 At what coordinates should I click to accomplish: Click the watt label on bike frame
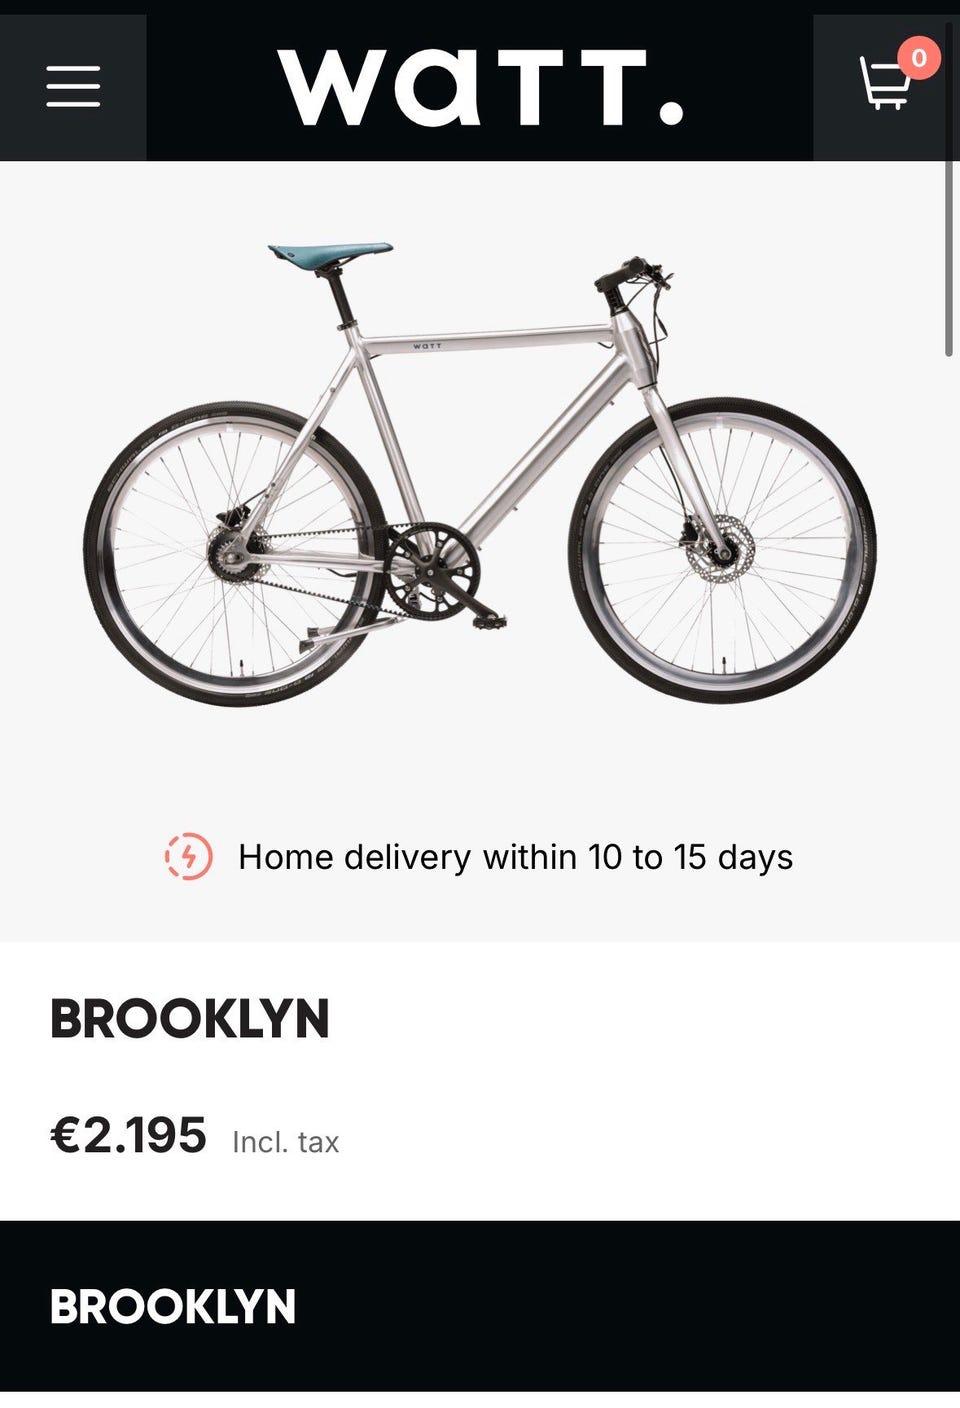427,346
